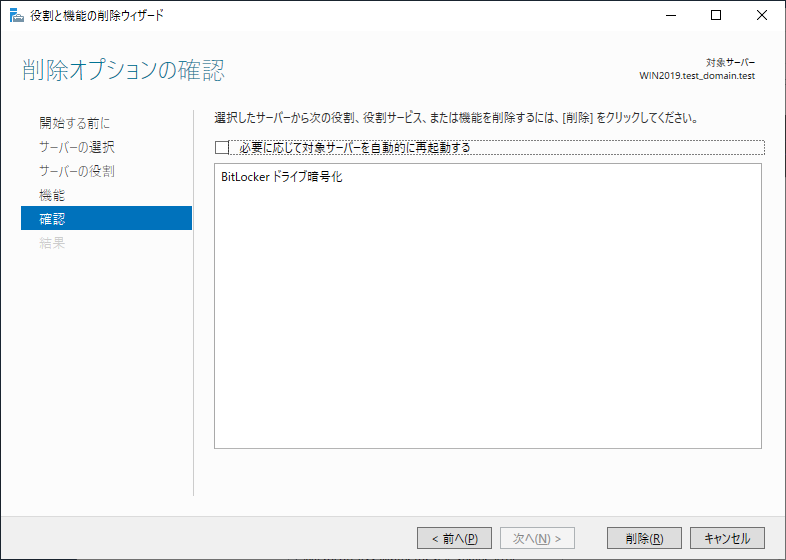This screenshot has height=560, width=786.
Task: Enable 必要に応じて対象サーバーを自動的に再起動する checkbox
Action: coord(222,147)
